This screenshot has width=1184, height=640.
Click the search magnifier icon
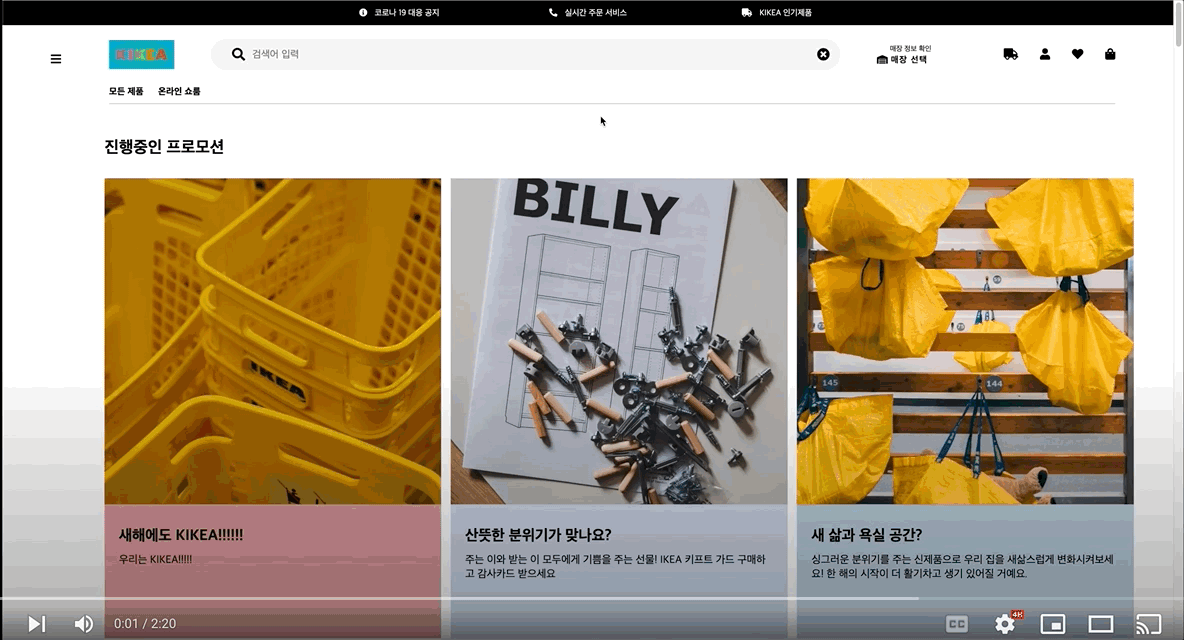[238, 54]
